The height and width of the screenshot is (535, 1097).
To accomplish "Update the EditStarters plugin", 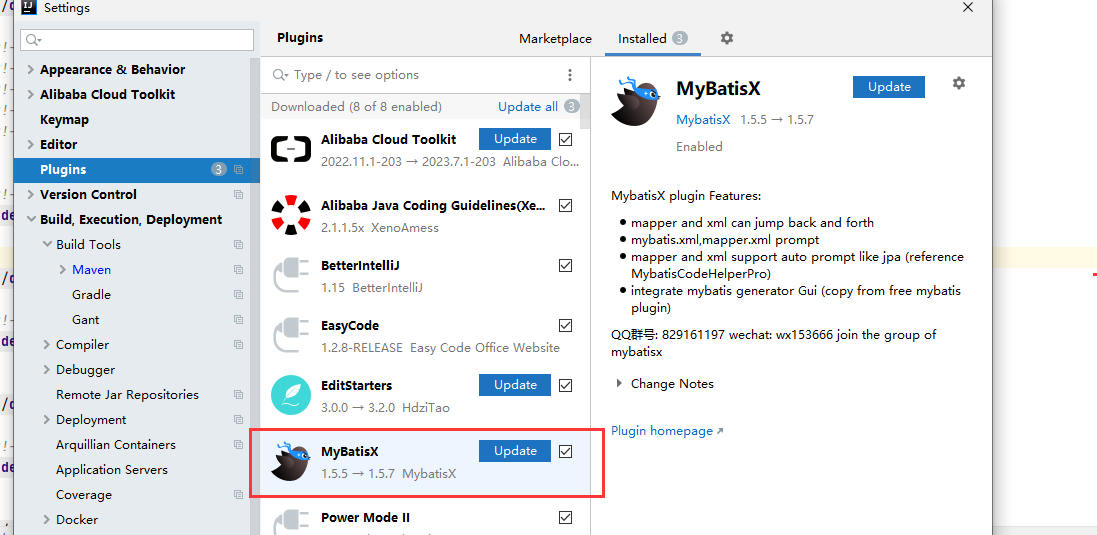I will point(515,385).
